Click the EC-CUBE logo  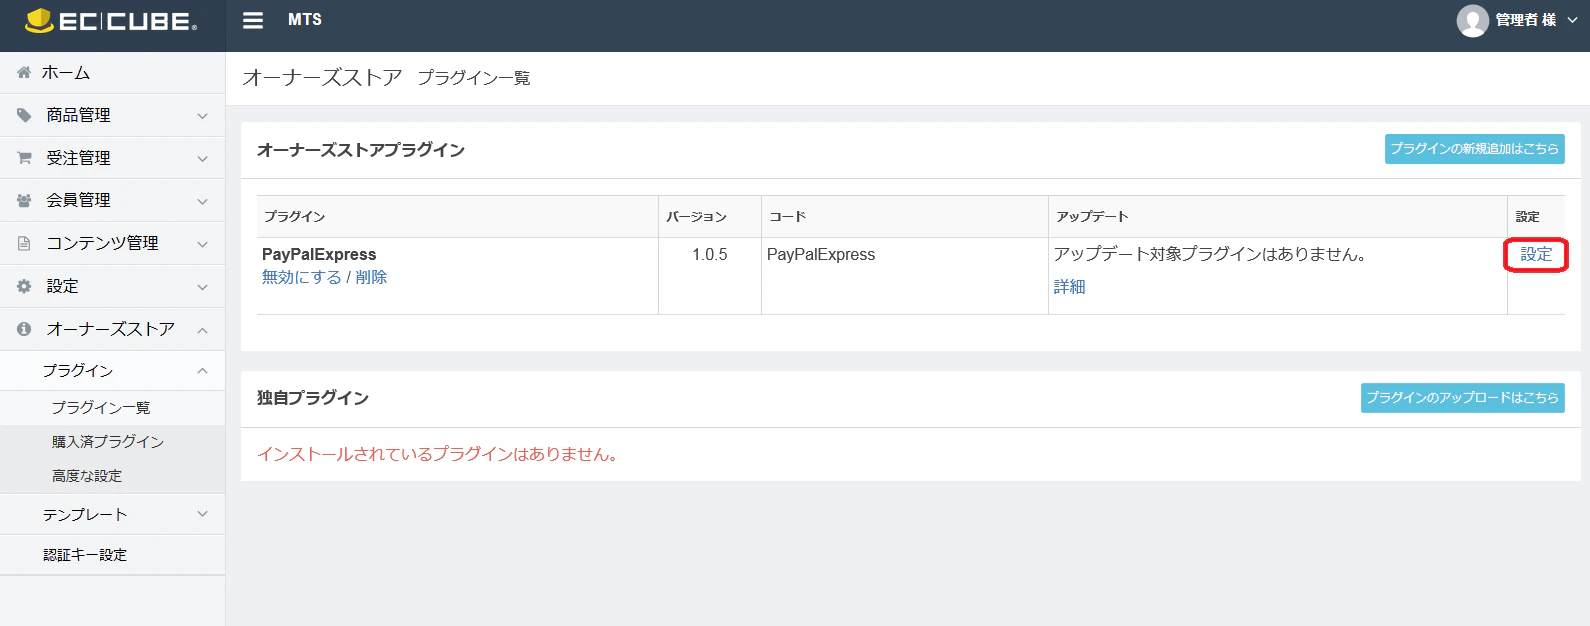[111, 21]
